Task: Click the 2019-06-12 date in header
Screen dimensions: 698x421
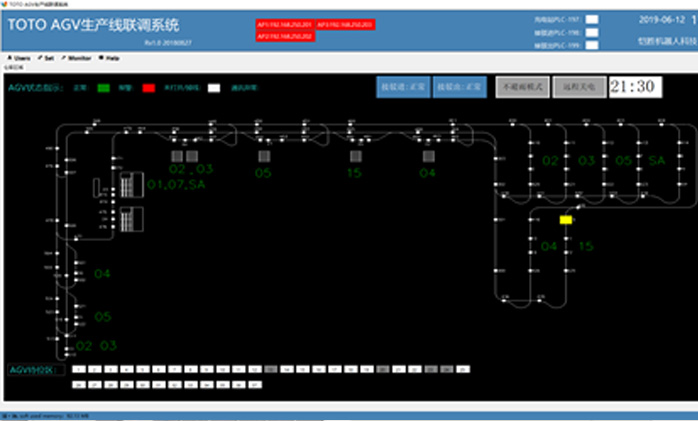Action: 662,20
